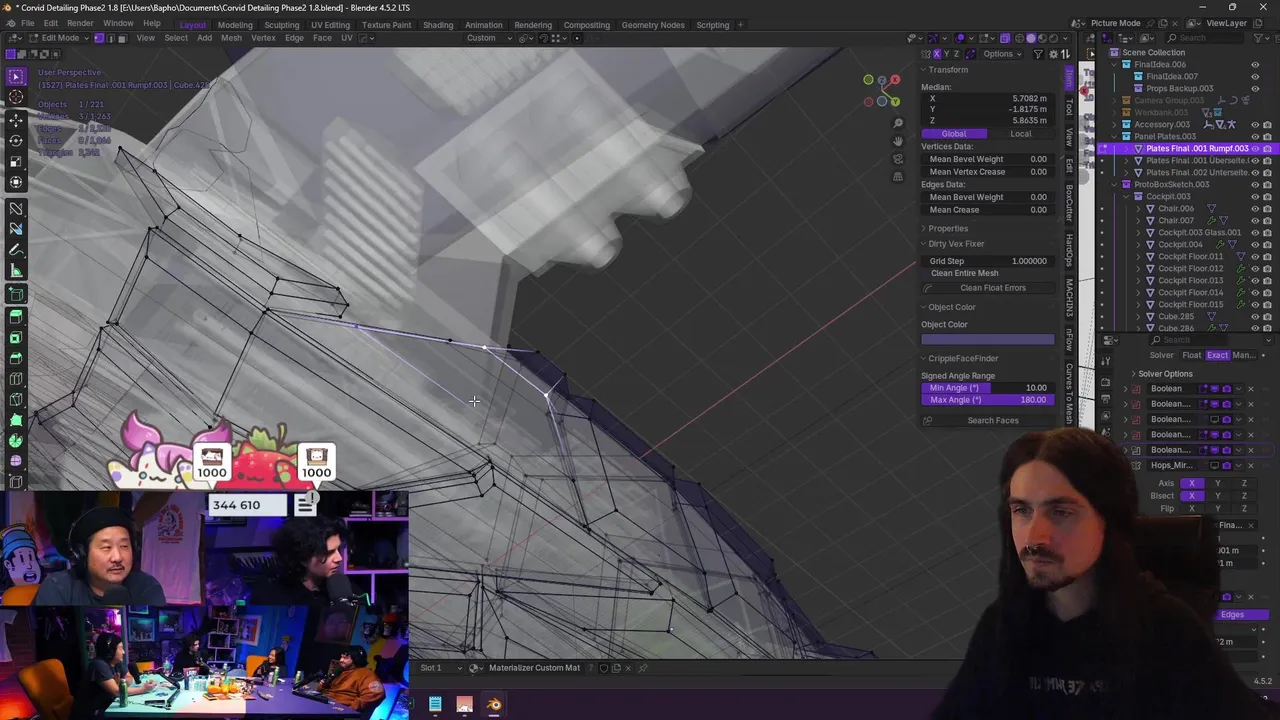Select the Transform tool
1280x720 pixels.
tap(16, 182)
